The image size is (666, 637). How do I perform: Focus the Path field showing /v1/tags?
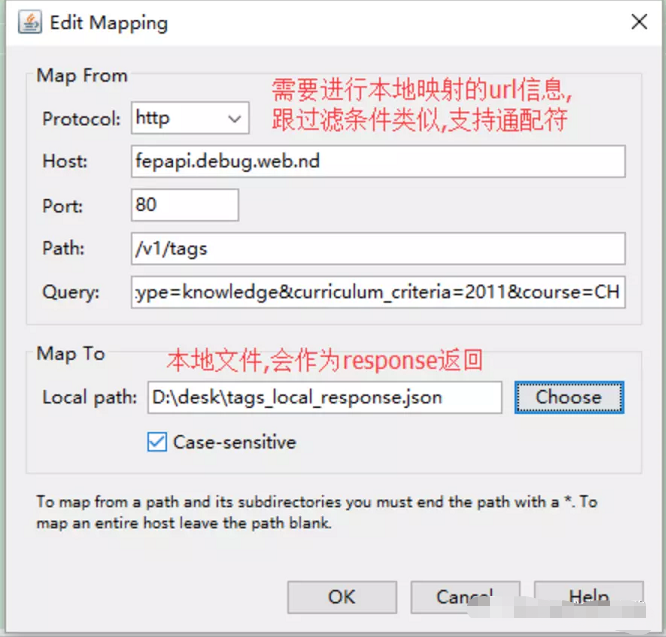pos(378,248)
